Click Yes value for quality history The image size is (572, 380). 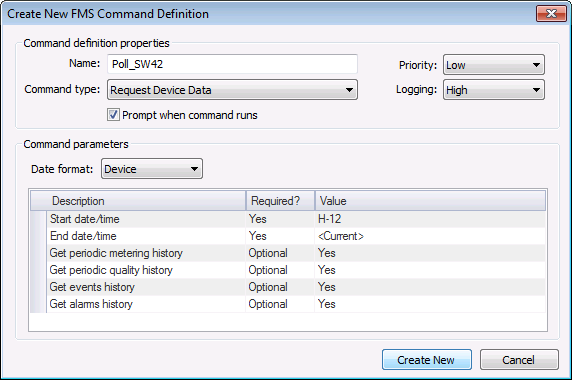[430, 270]
